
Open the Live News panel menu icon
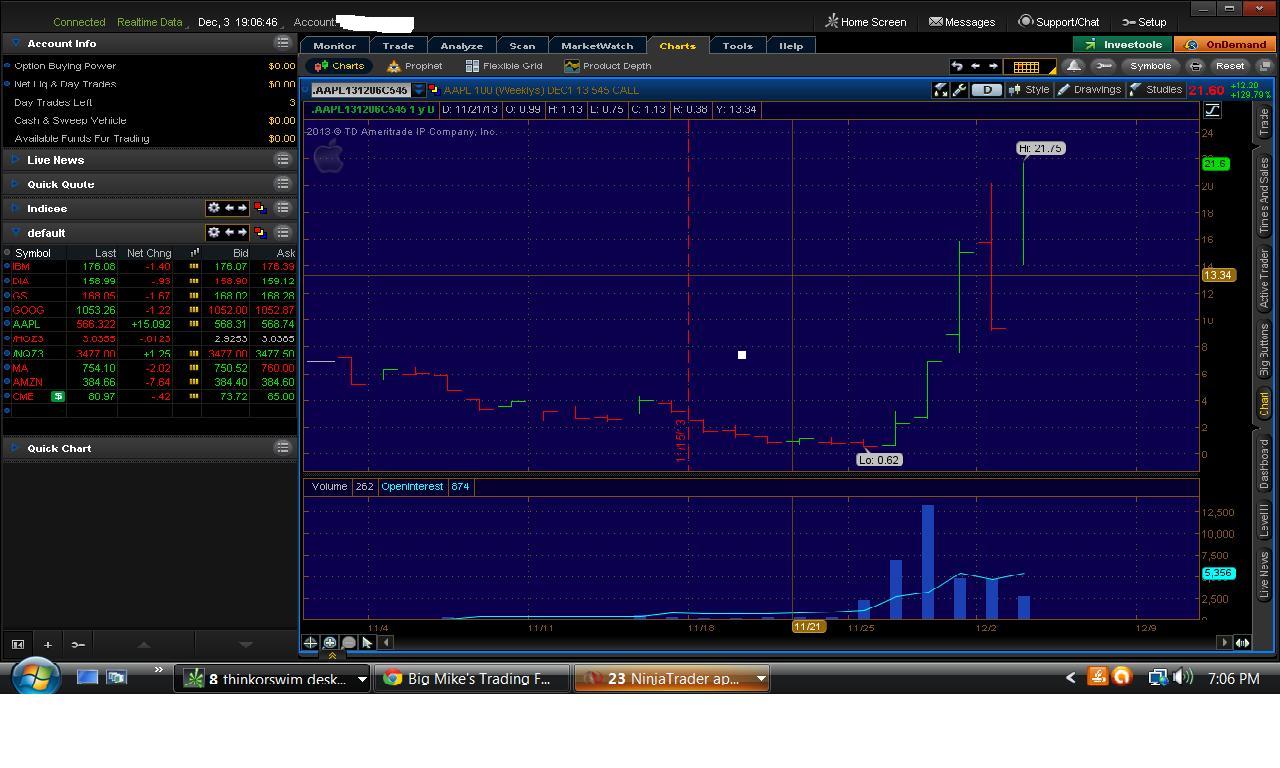pyautogui.click(x=283, y=160)
